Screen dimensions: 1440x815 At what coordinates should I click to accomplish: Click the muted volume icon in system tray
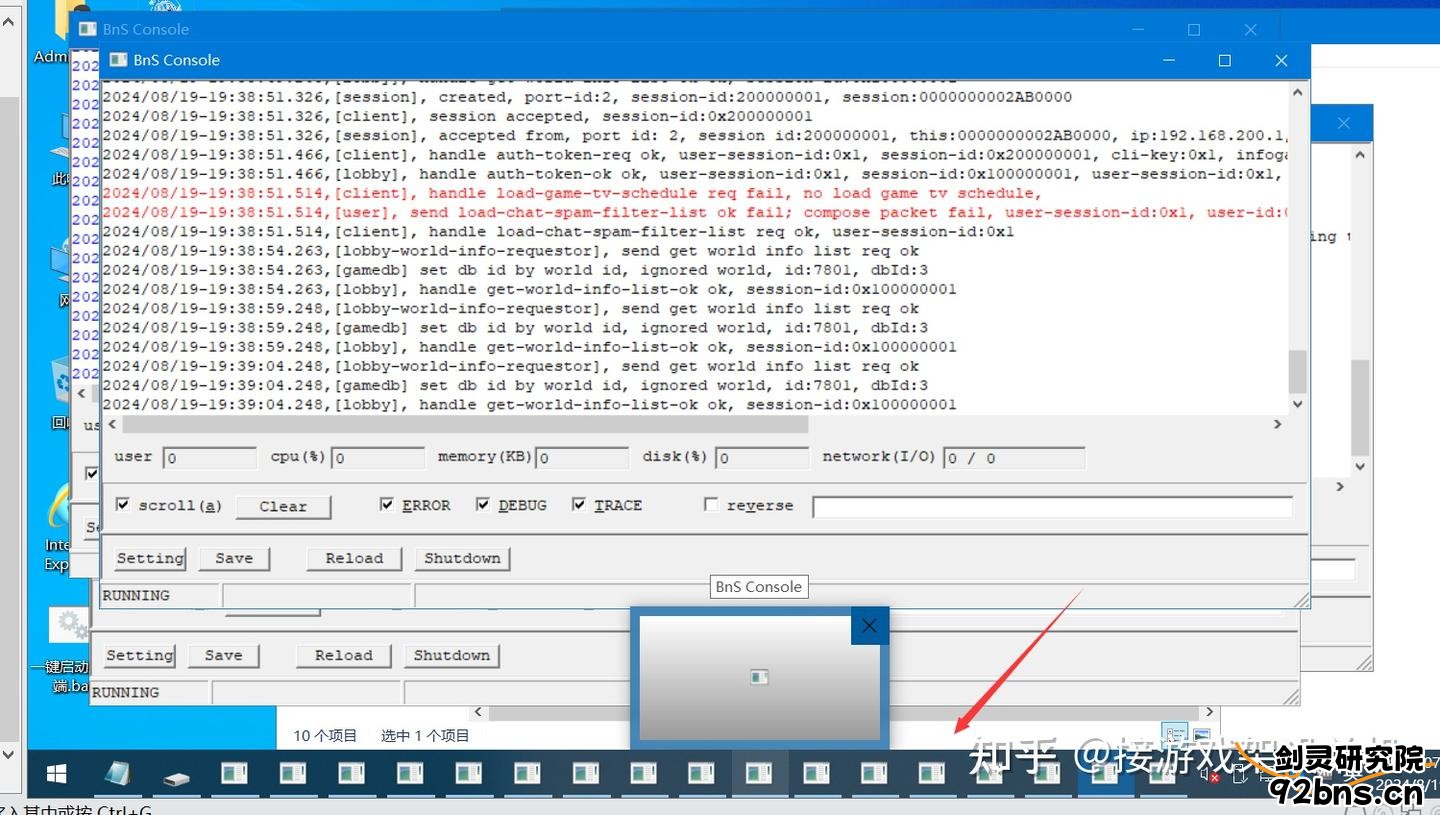(x=1209, y=773)
